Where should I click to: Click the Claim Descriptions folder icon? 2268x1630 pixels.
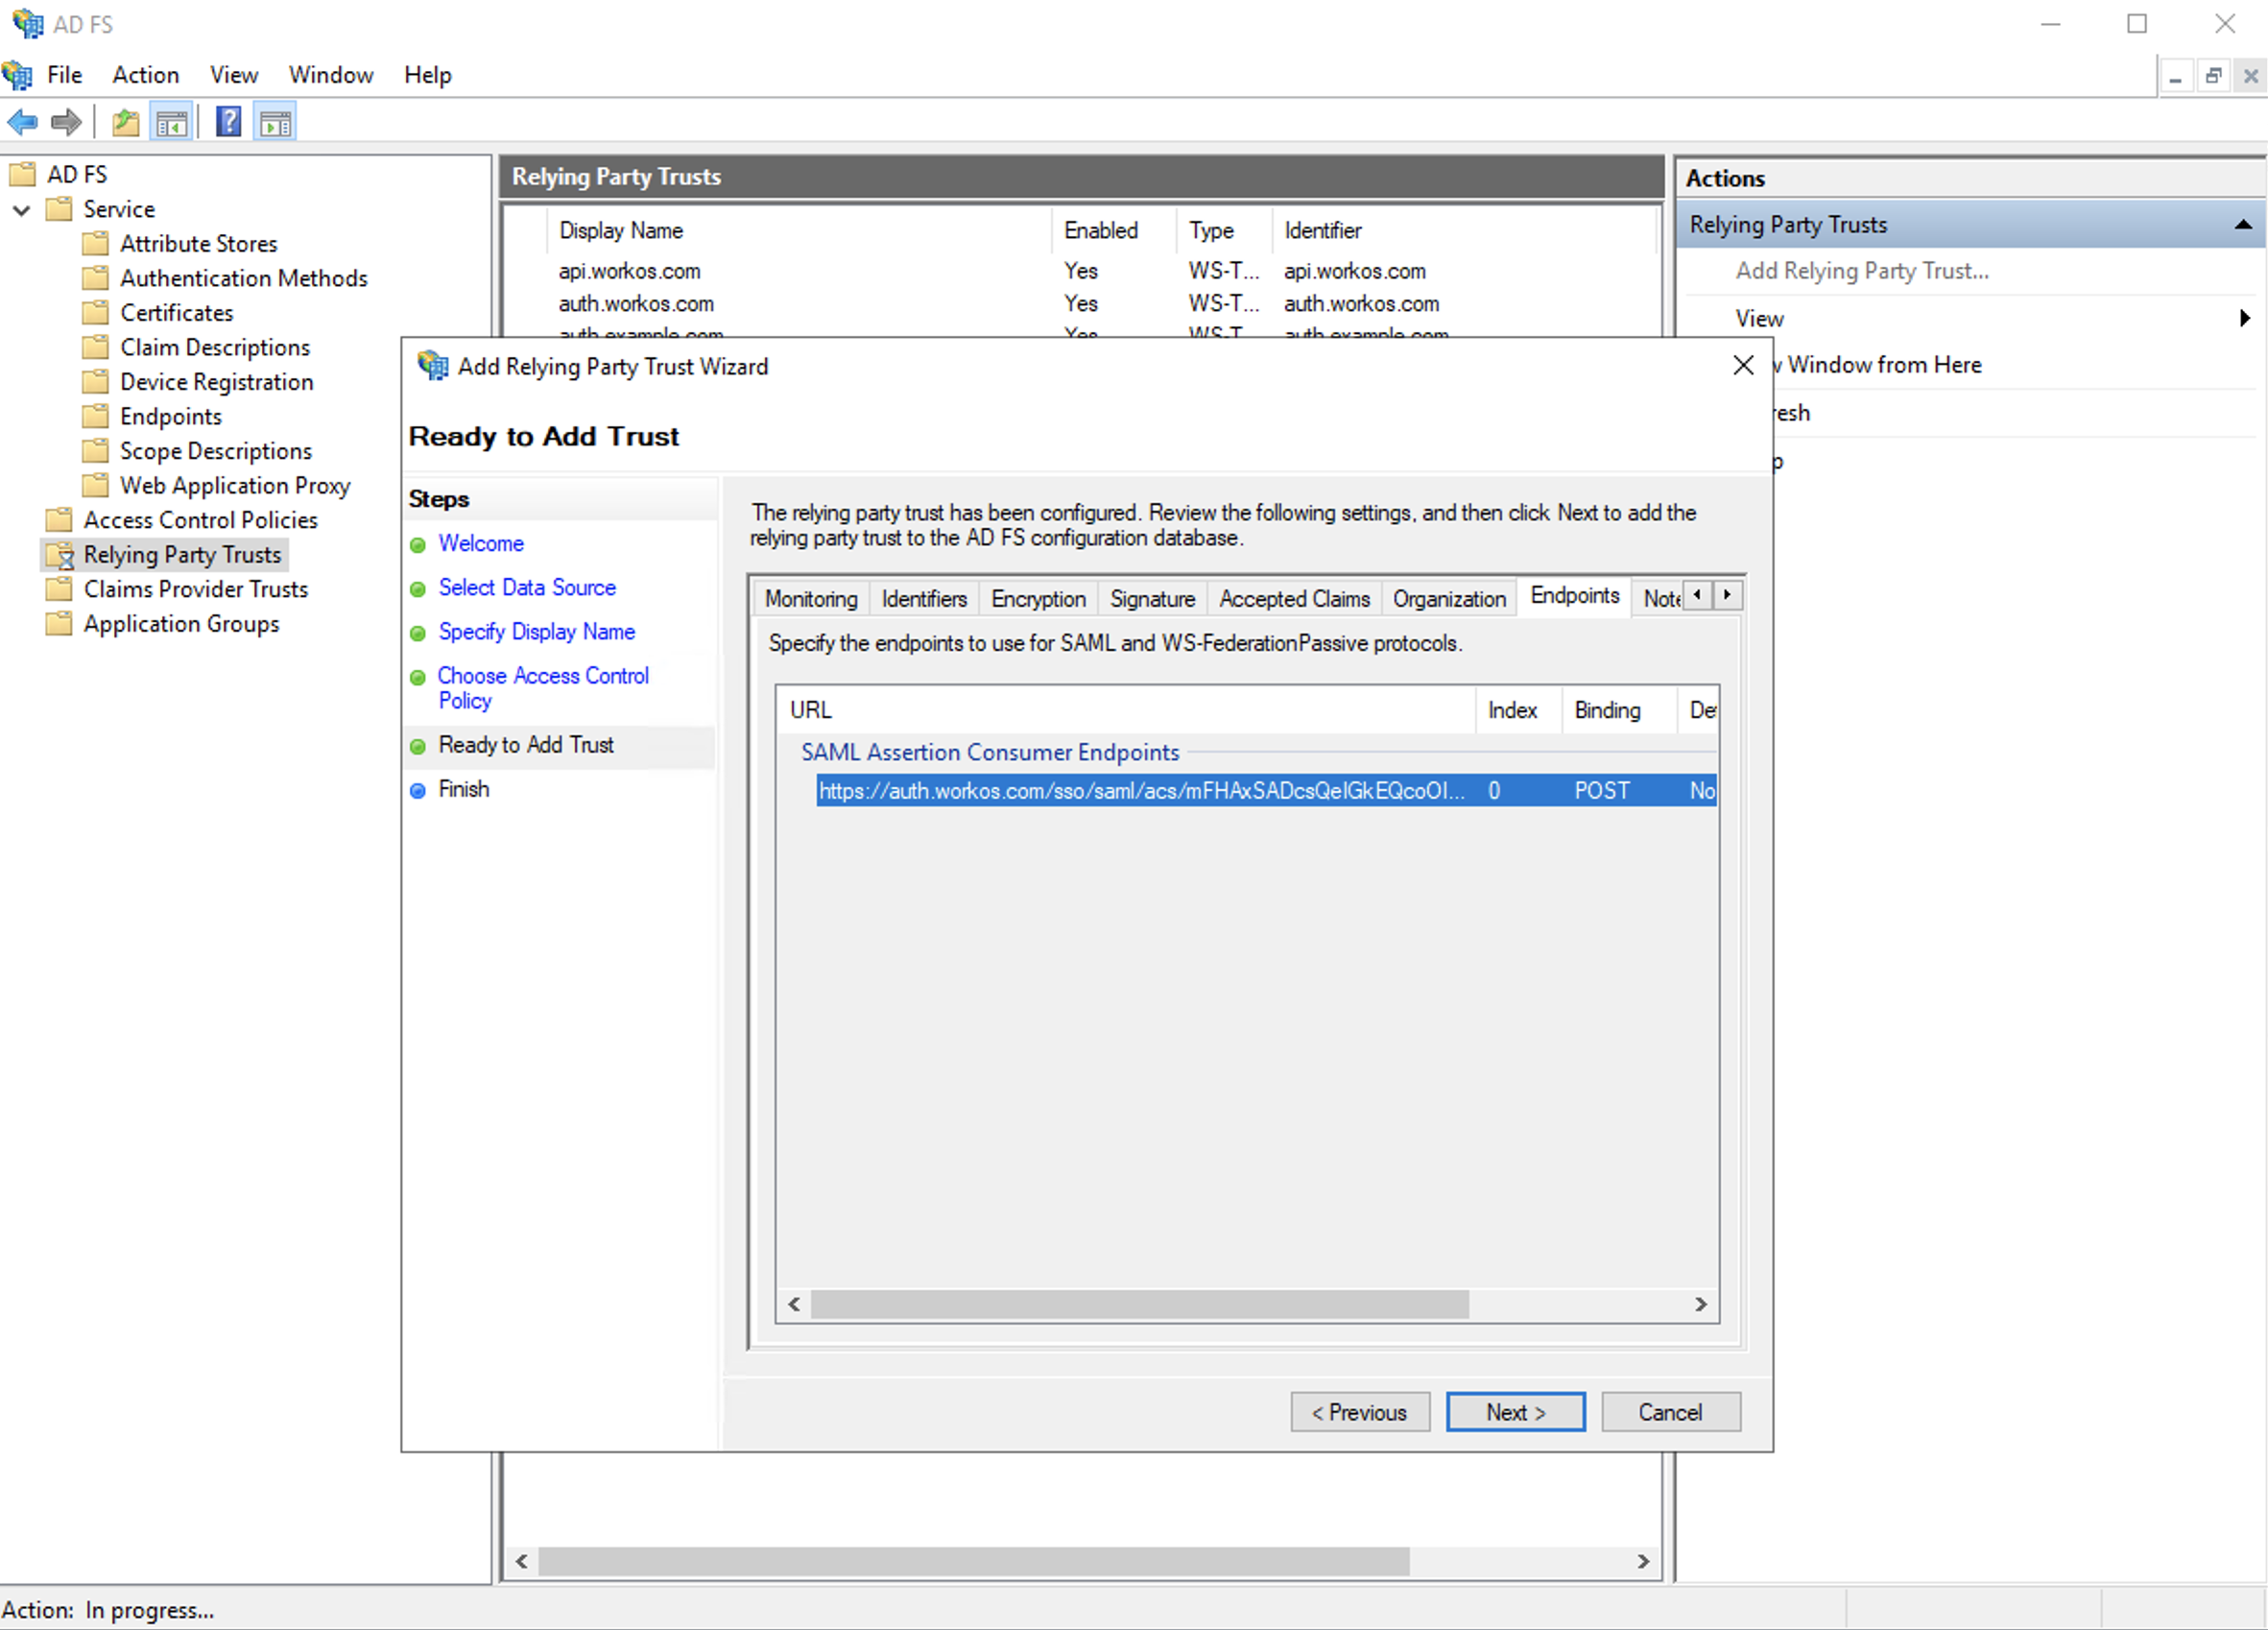coord(95,347)
